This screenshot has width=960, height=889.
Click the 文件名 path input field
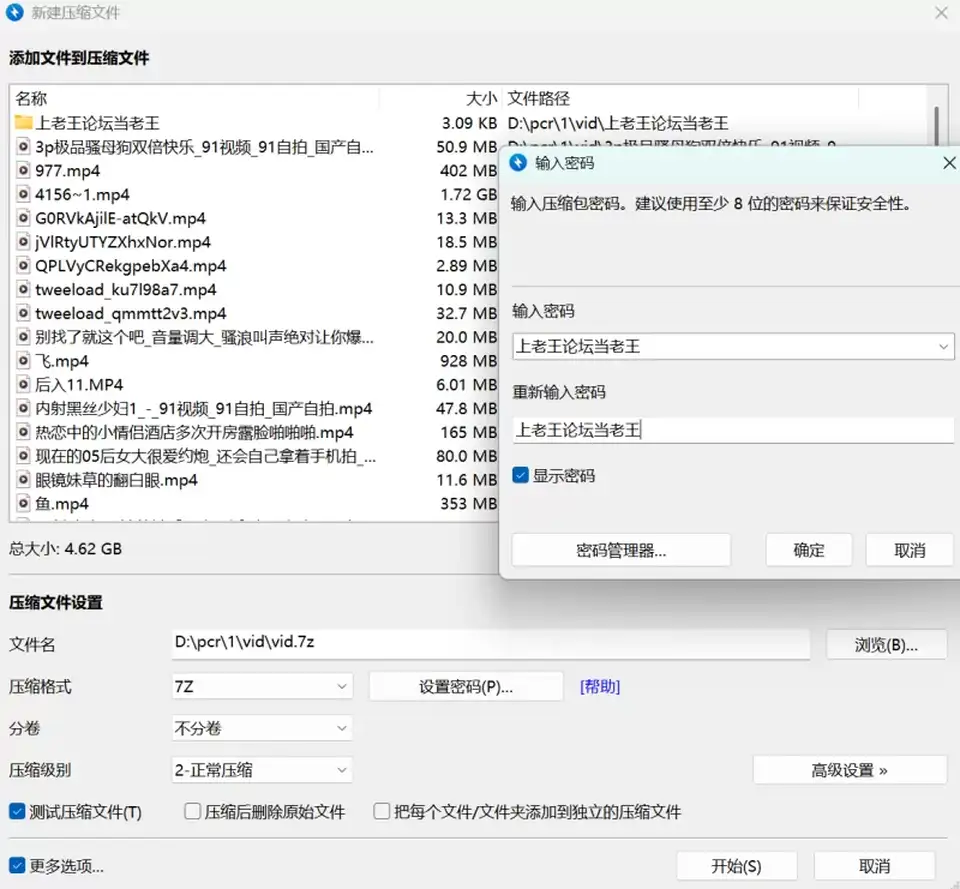[490, 643]
